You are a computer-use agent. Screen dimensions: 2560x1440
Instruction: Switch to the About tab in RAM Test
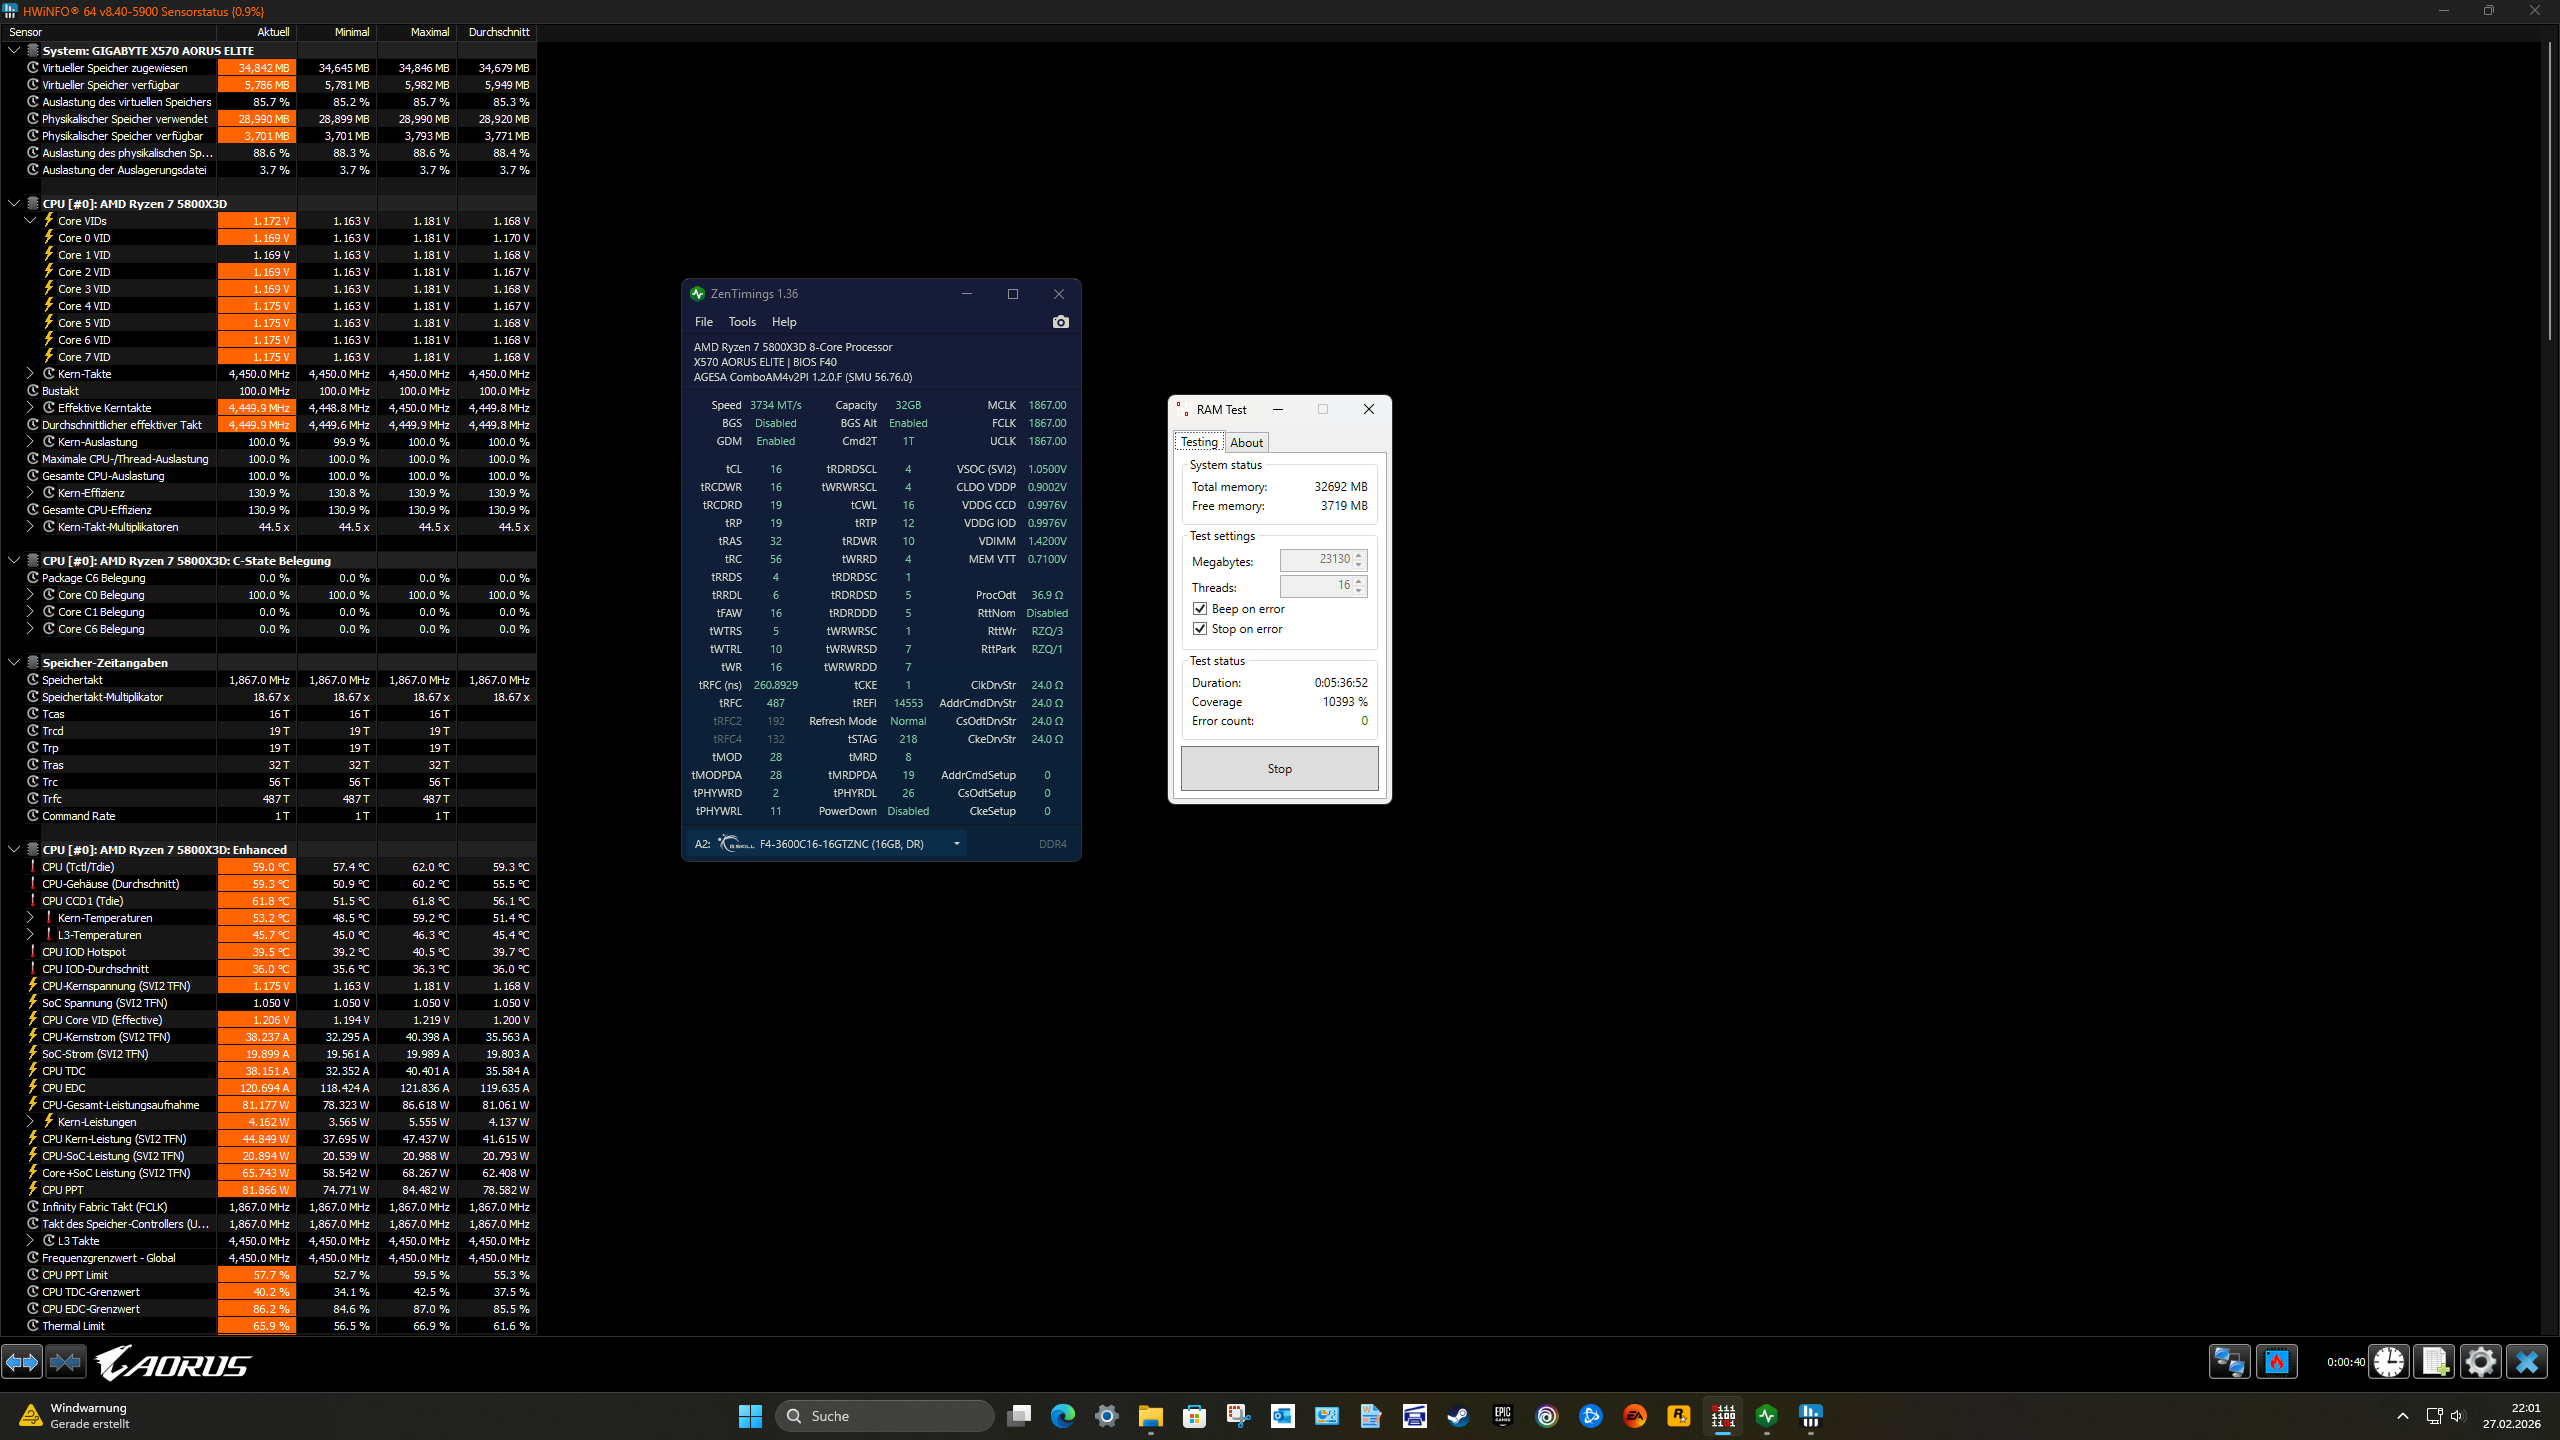1246,443
